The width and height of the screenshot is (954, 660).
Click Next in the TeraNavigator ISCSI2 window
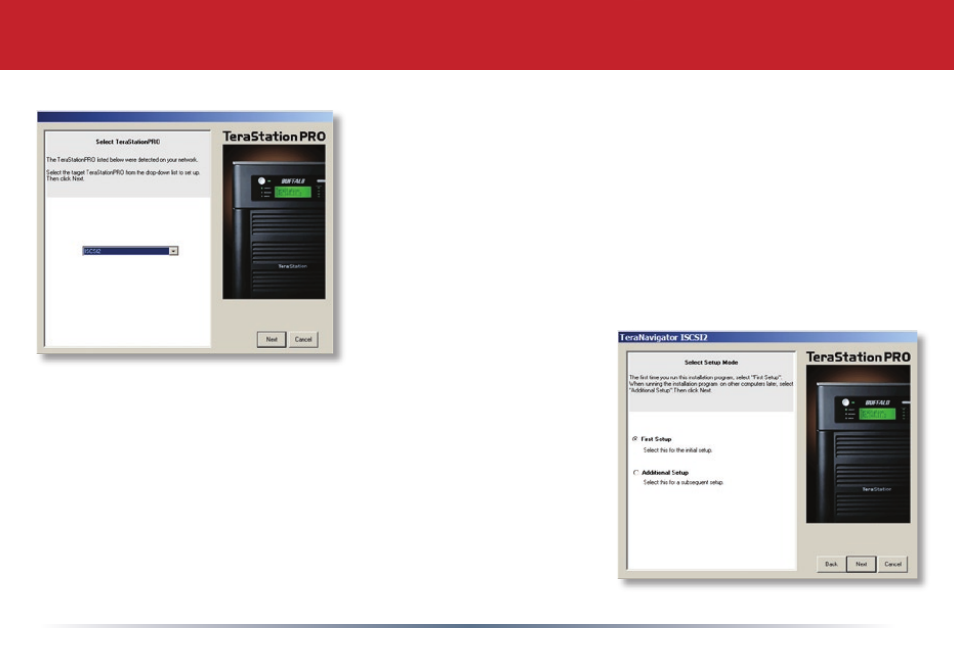click(861, 564)
